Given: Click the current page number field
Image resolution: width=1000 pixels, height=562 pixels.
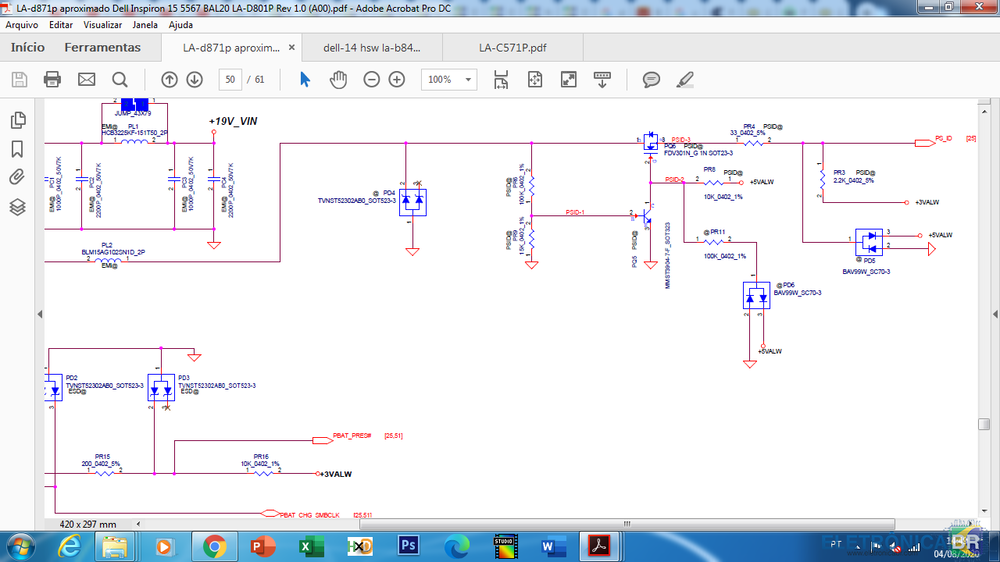Looking at the screenshot, I should coord(231,80).
